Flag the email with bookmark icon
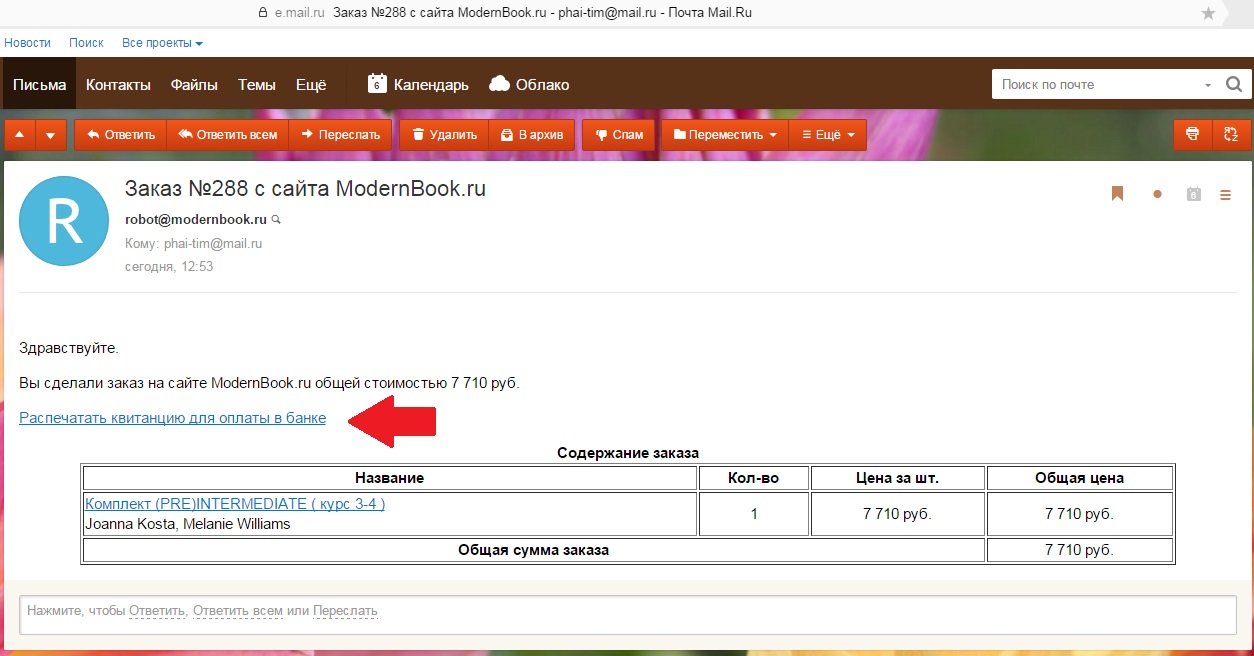Image resolution: width=1254 pixels, height=656 pixels. [1118, 194]
